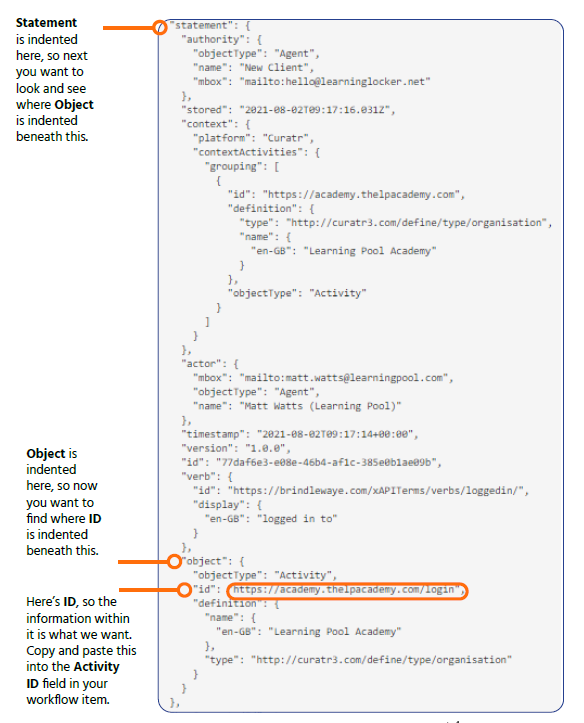
Task: Click the "timestamp" 2021-08-02T09:17:14 value
Action: (335, 434)
